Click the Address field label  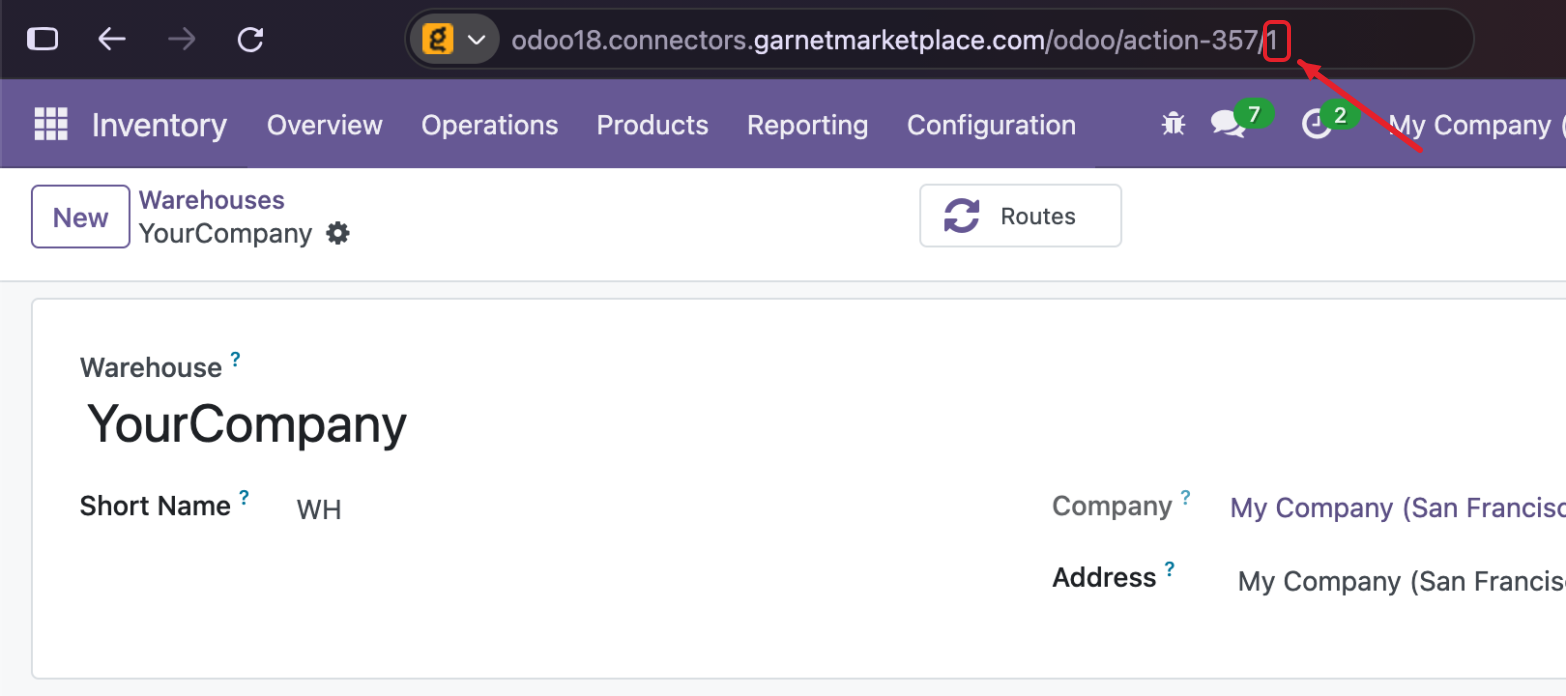click(1104, 578)
